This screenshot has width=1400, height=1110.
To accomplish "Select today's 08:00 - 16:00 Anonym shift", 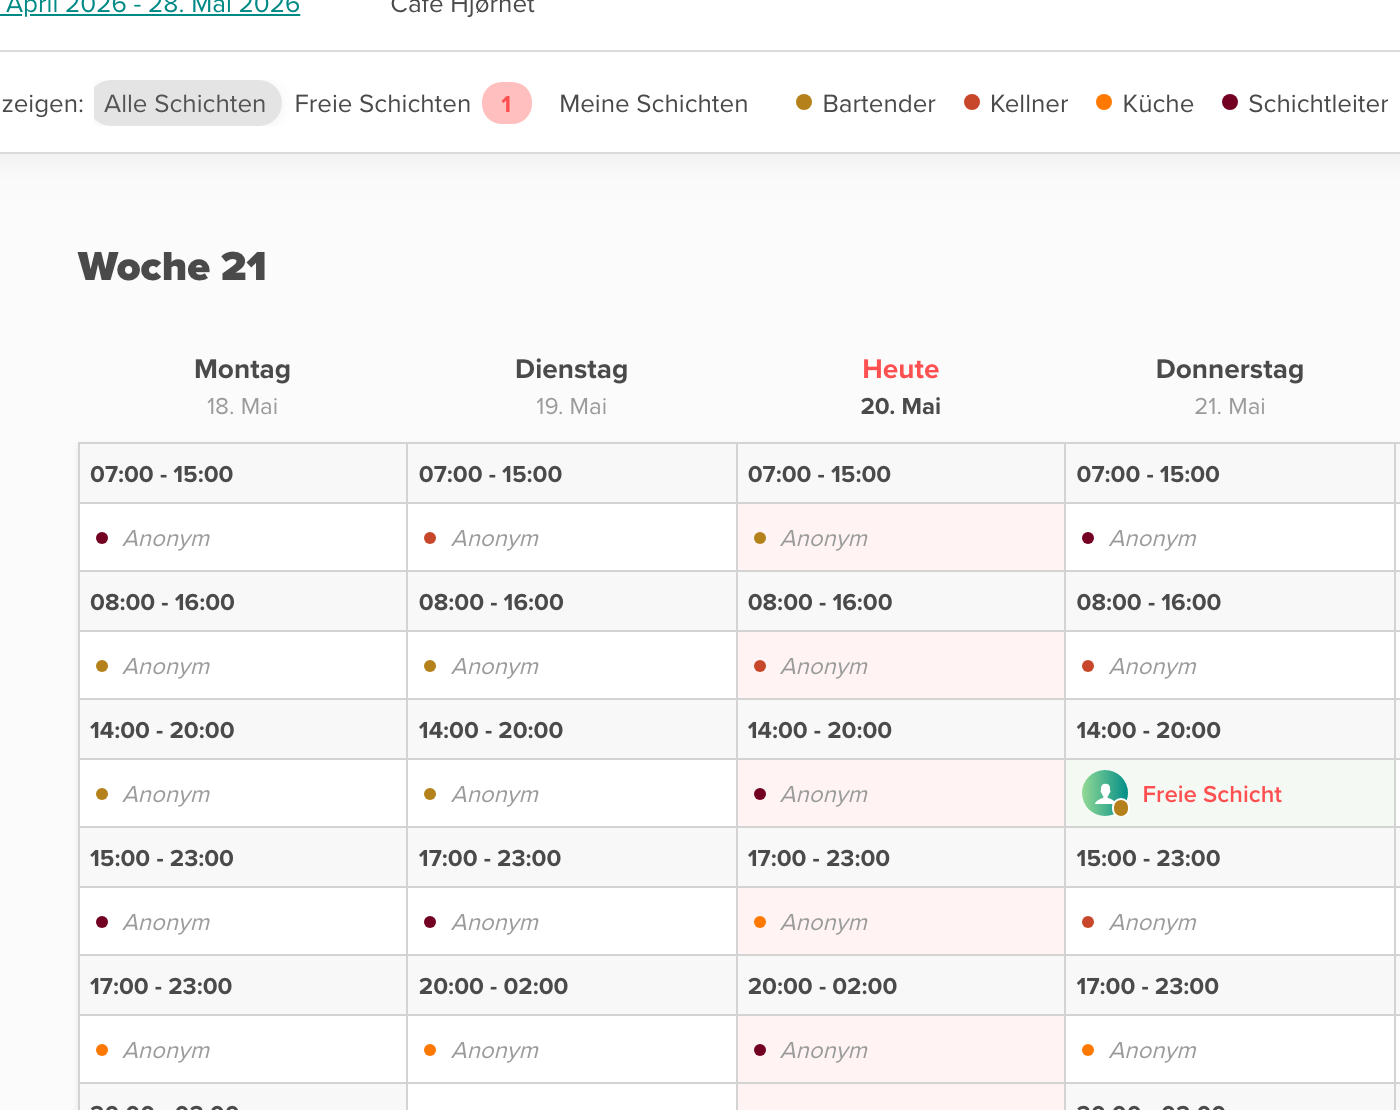I will [x=901, y=666].
